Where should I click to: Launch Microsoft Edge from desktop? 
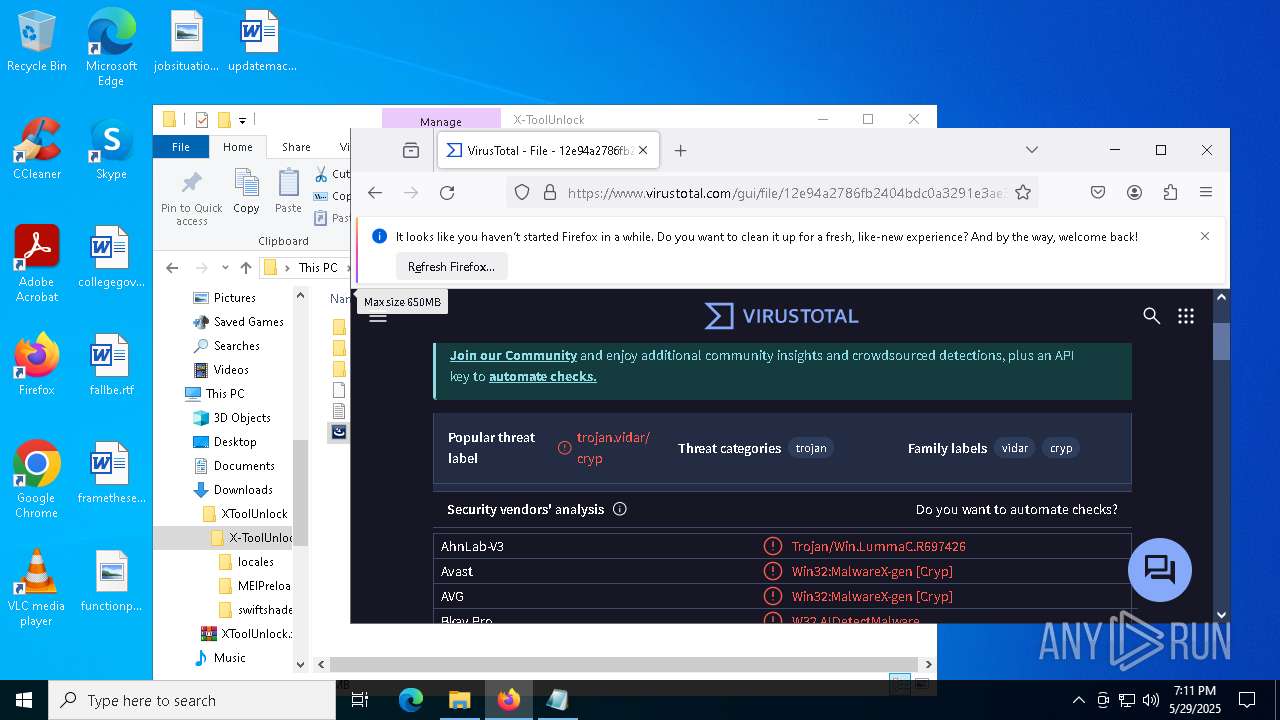tap(111, 48)
